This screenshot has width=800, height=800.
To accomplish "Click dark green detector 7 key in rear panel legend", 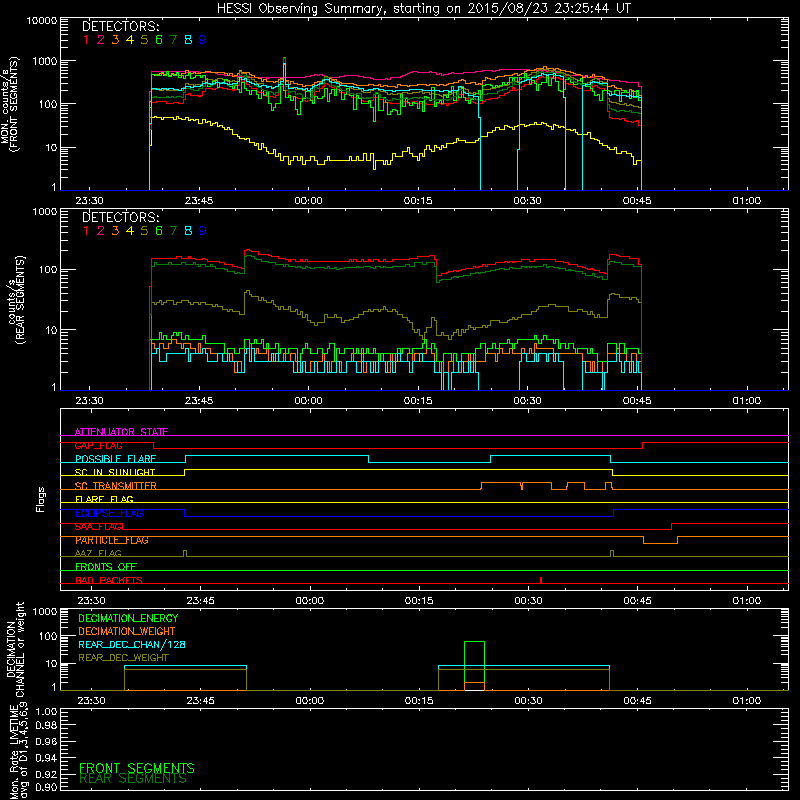I will coord(173,231).
